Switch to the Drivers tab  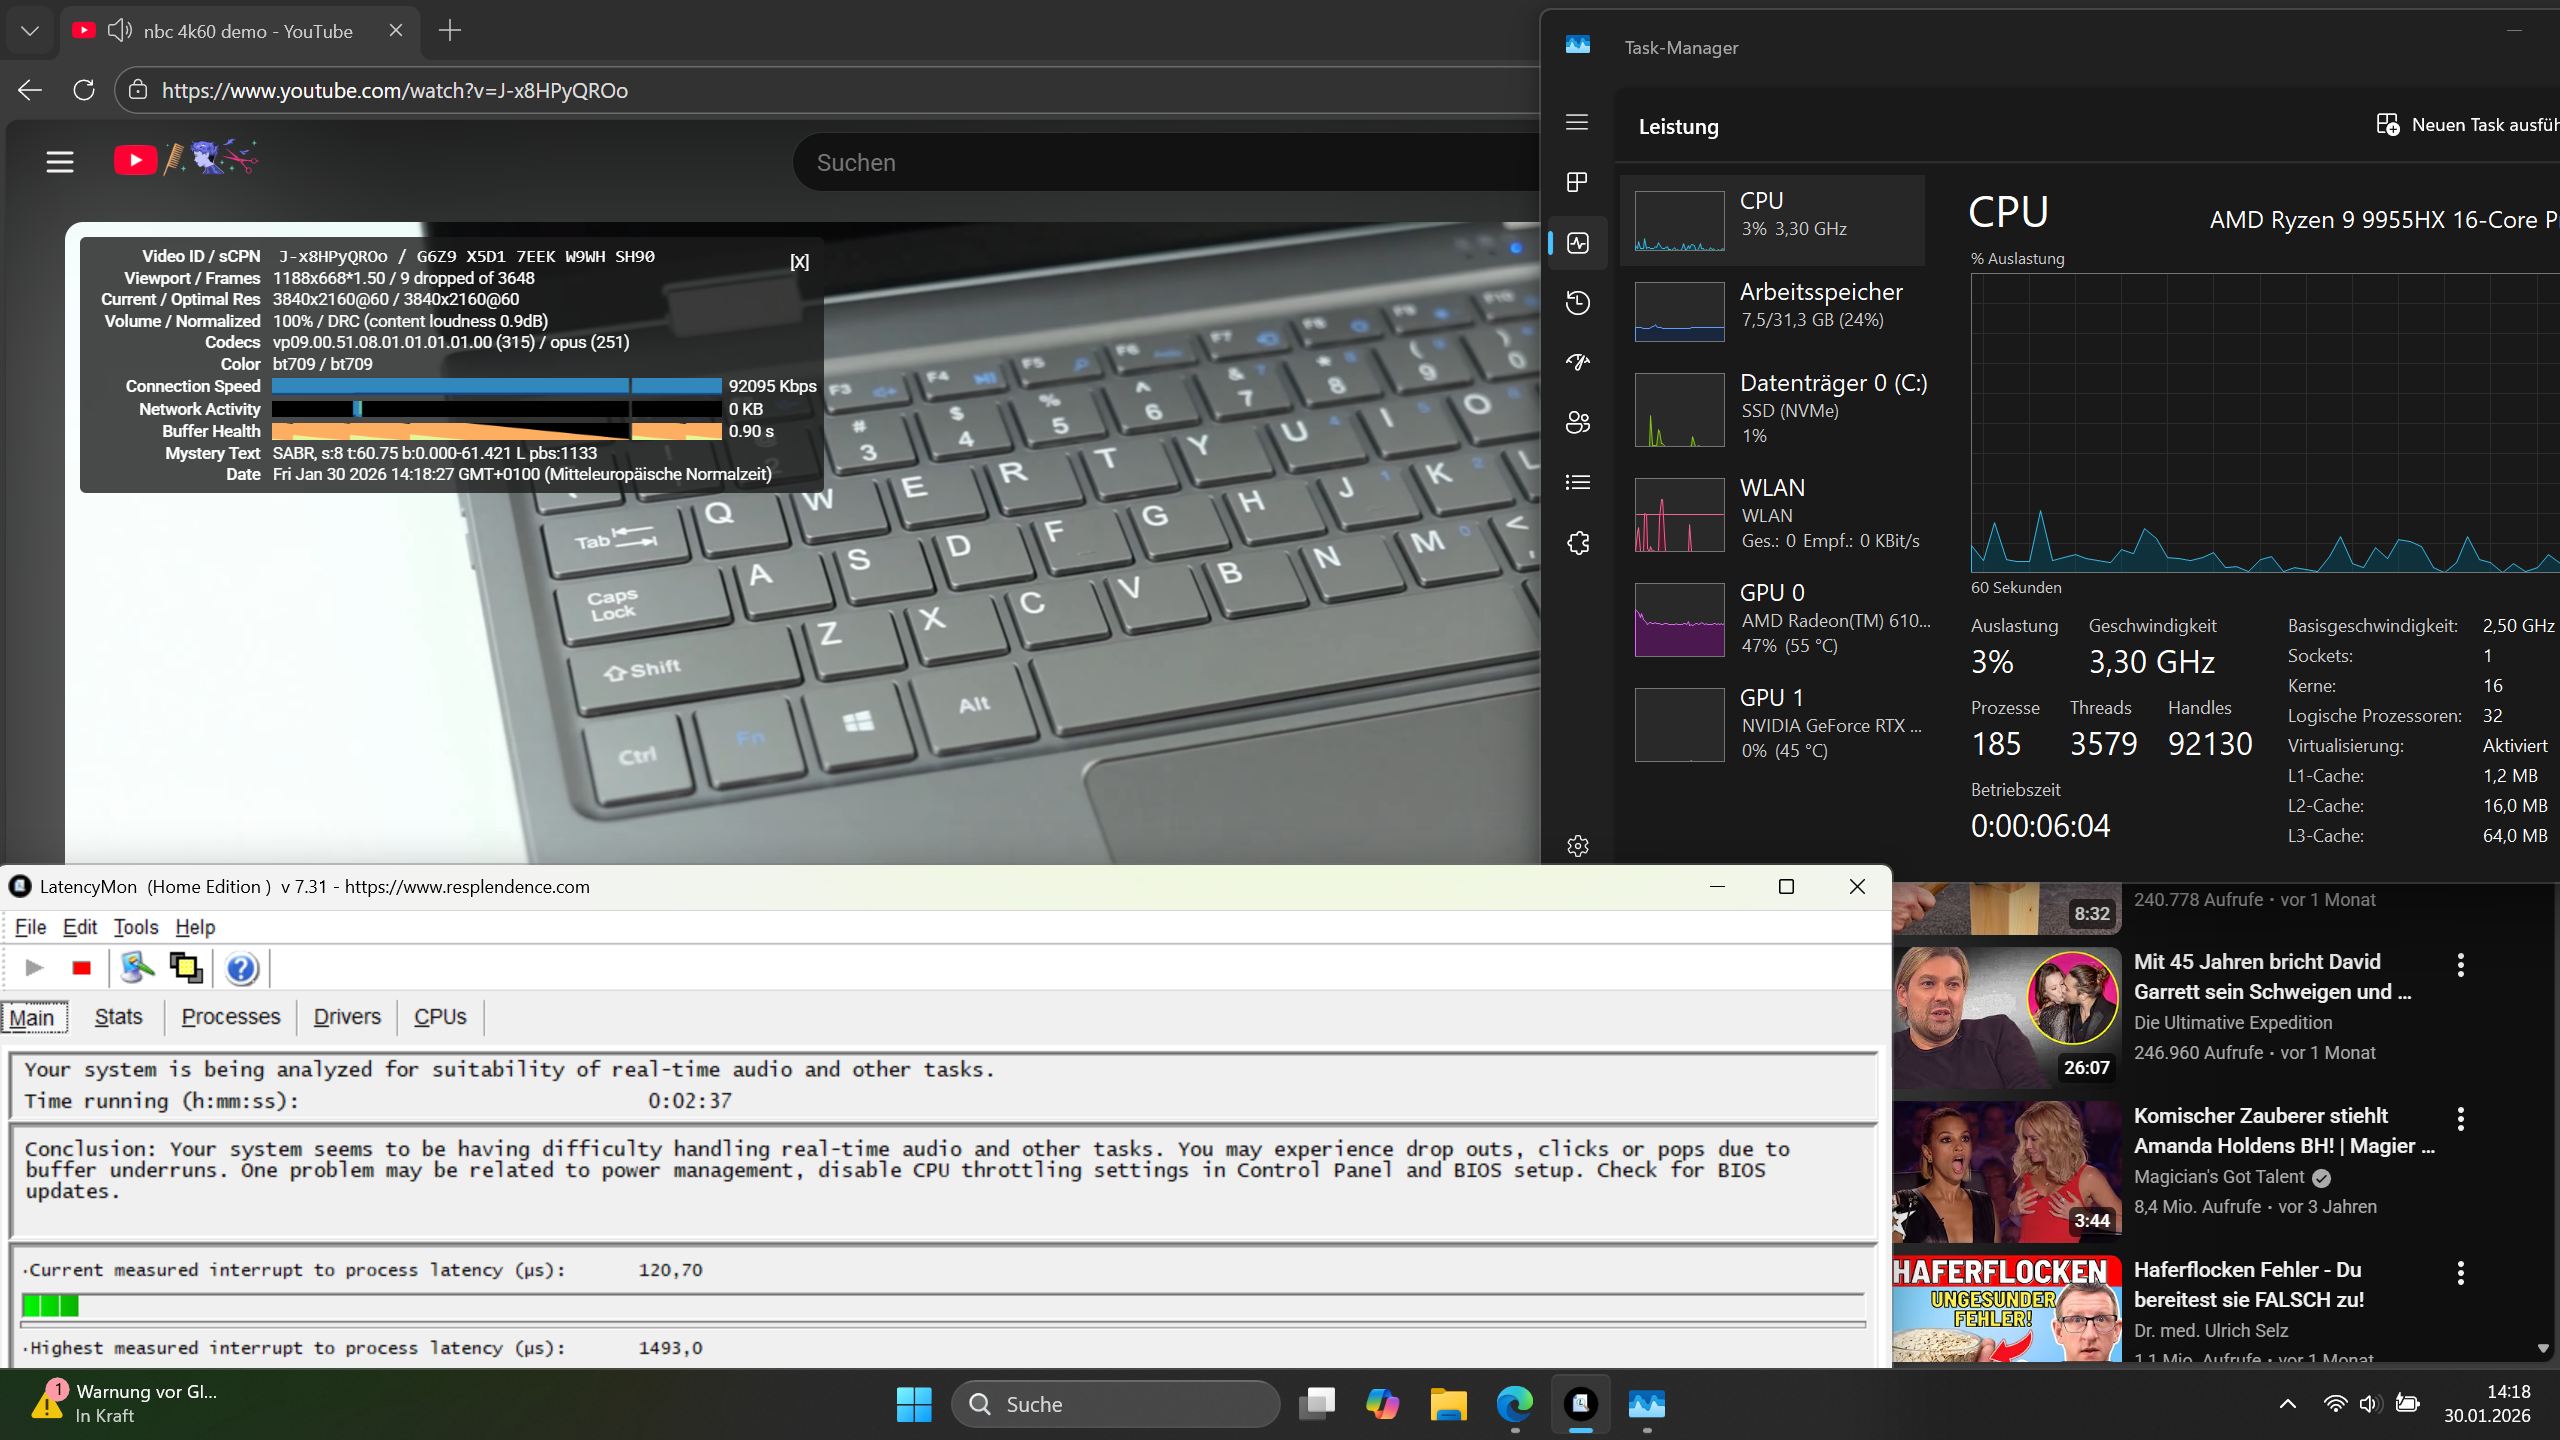[347, 1017]
